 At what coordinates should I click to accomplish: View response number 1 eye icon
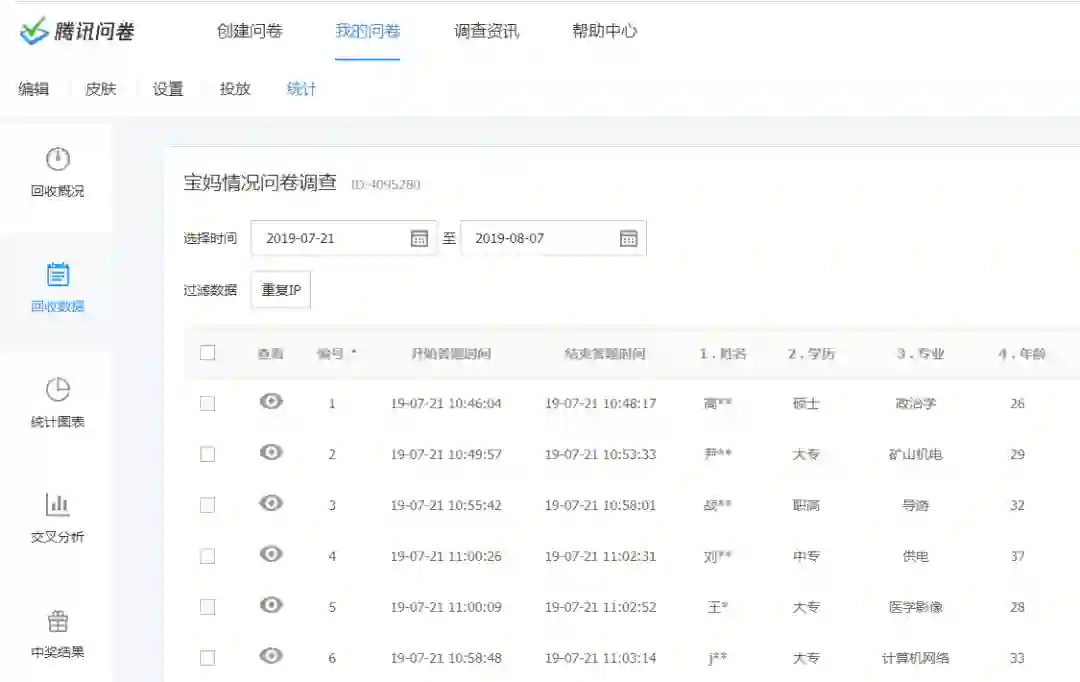click(x=271, y=401)
